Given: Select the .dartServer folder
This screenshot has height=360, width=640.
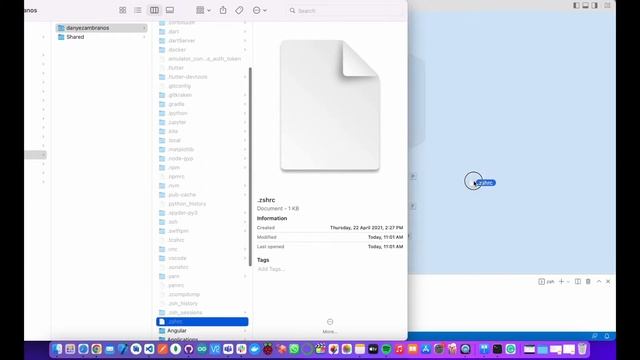Looking at the screenshot, I should pos(202,40).
